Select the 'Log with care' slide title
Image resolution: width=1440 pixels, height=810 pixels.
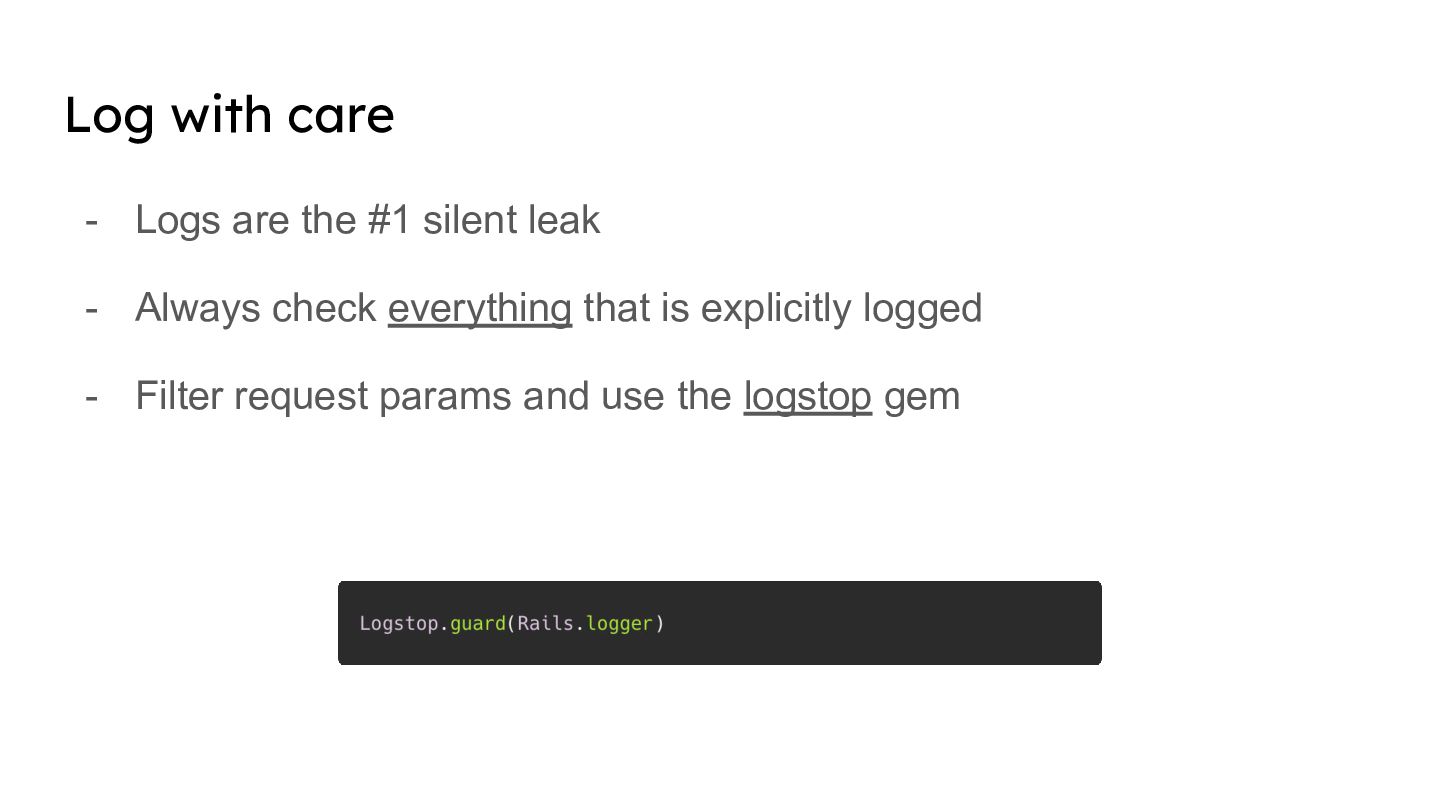pyautogui.click(x=229, y=115)
